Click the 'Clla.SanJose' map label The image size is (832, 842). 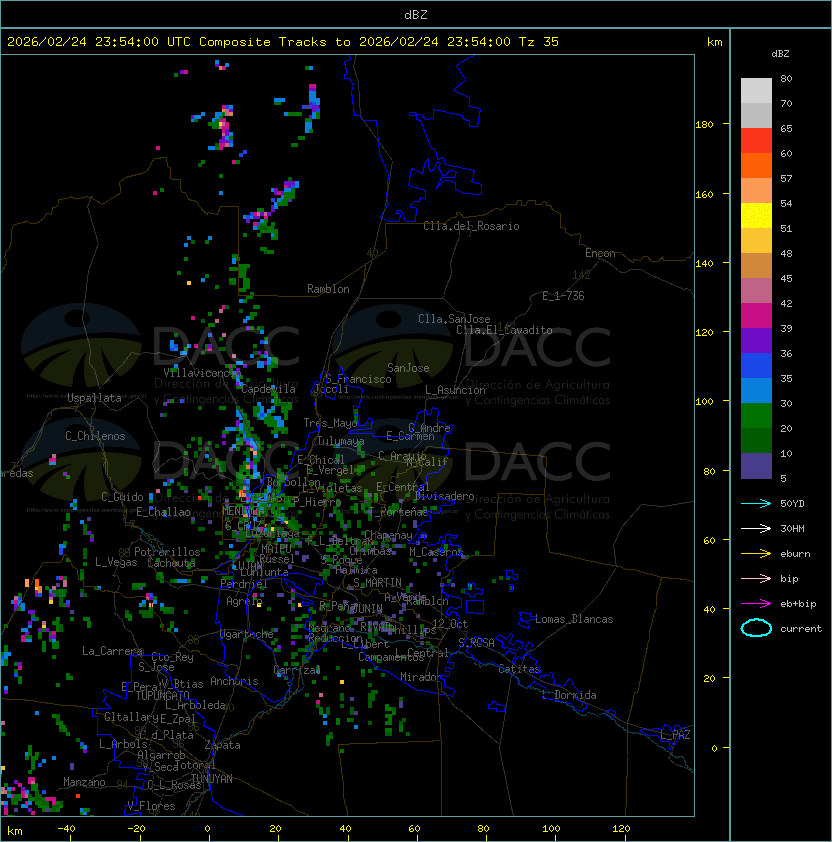click(454, 319)
